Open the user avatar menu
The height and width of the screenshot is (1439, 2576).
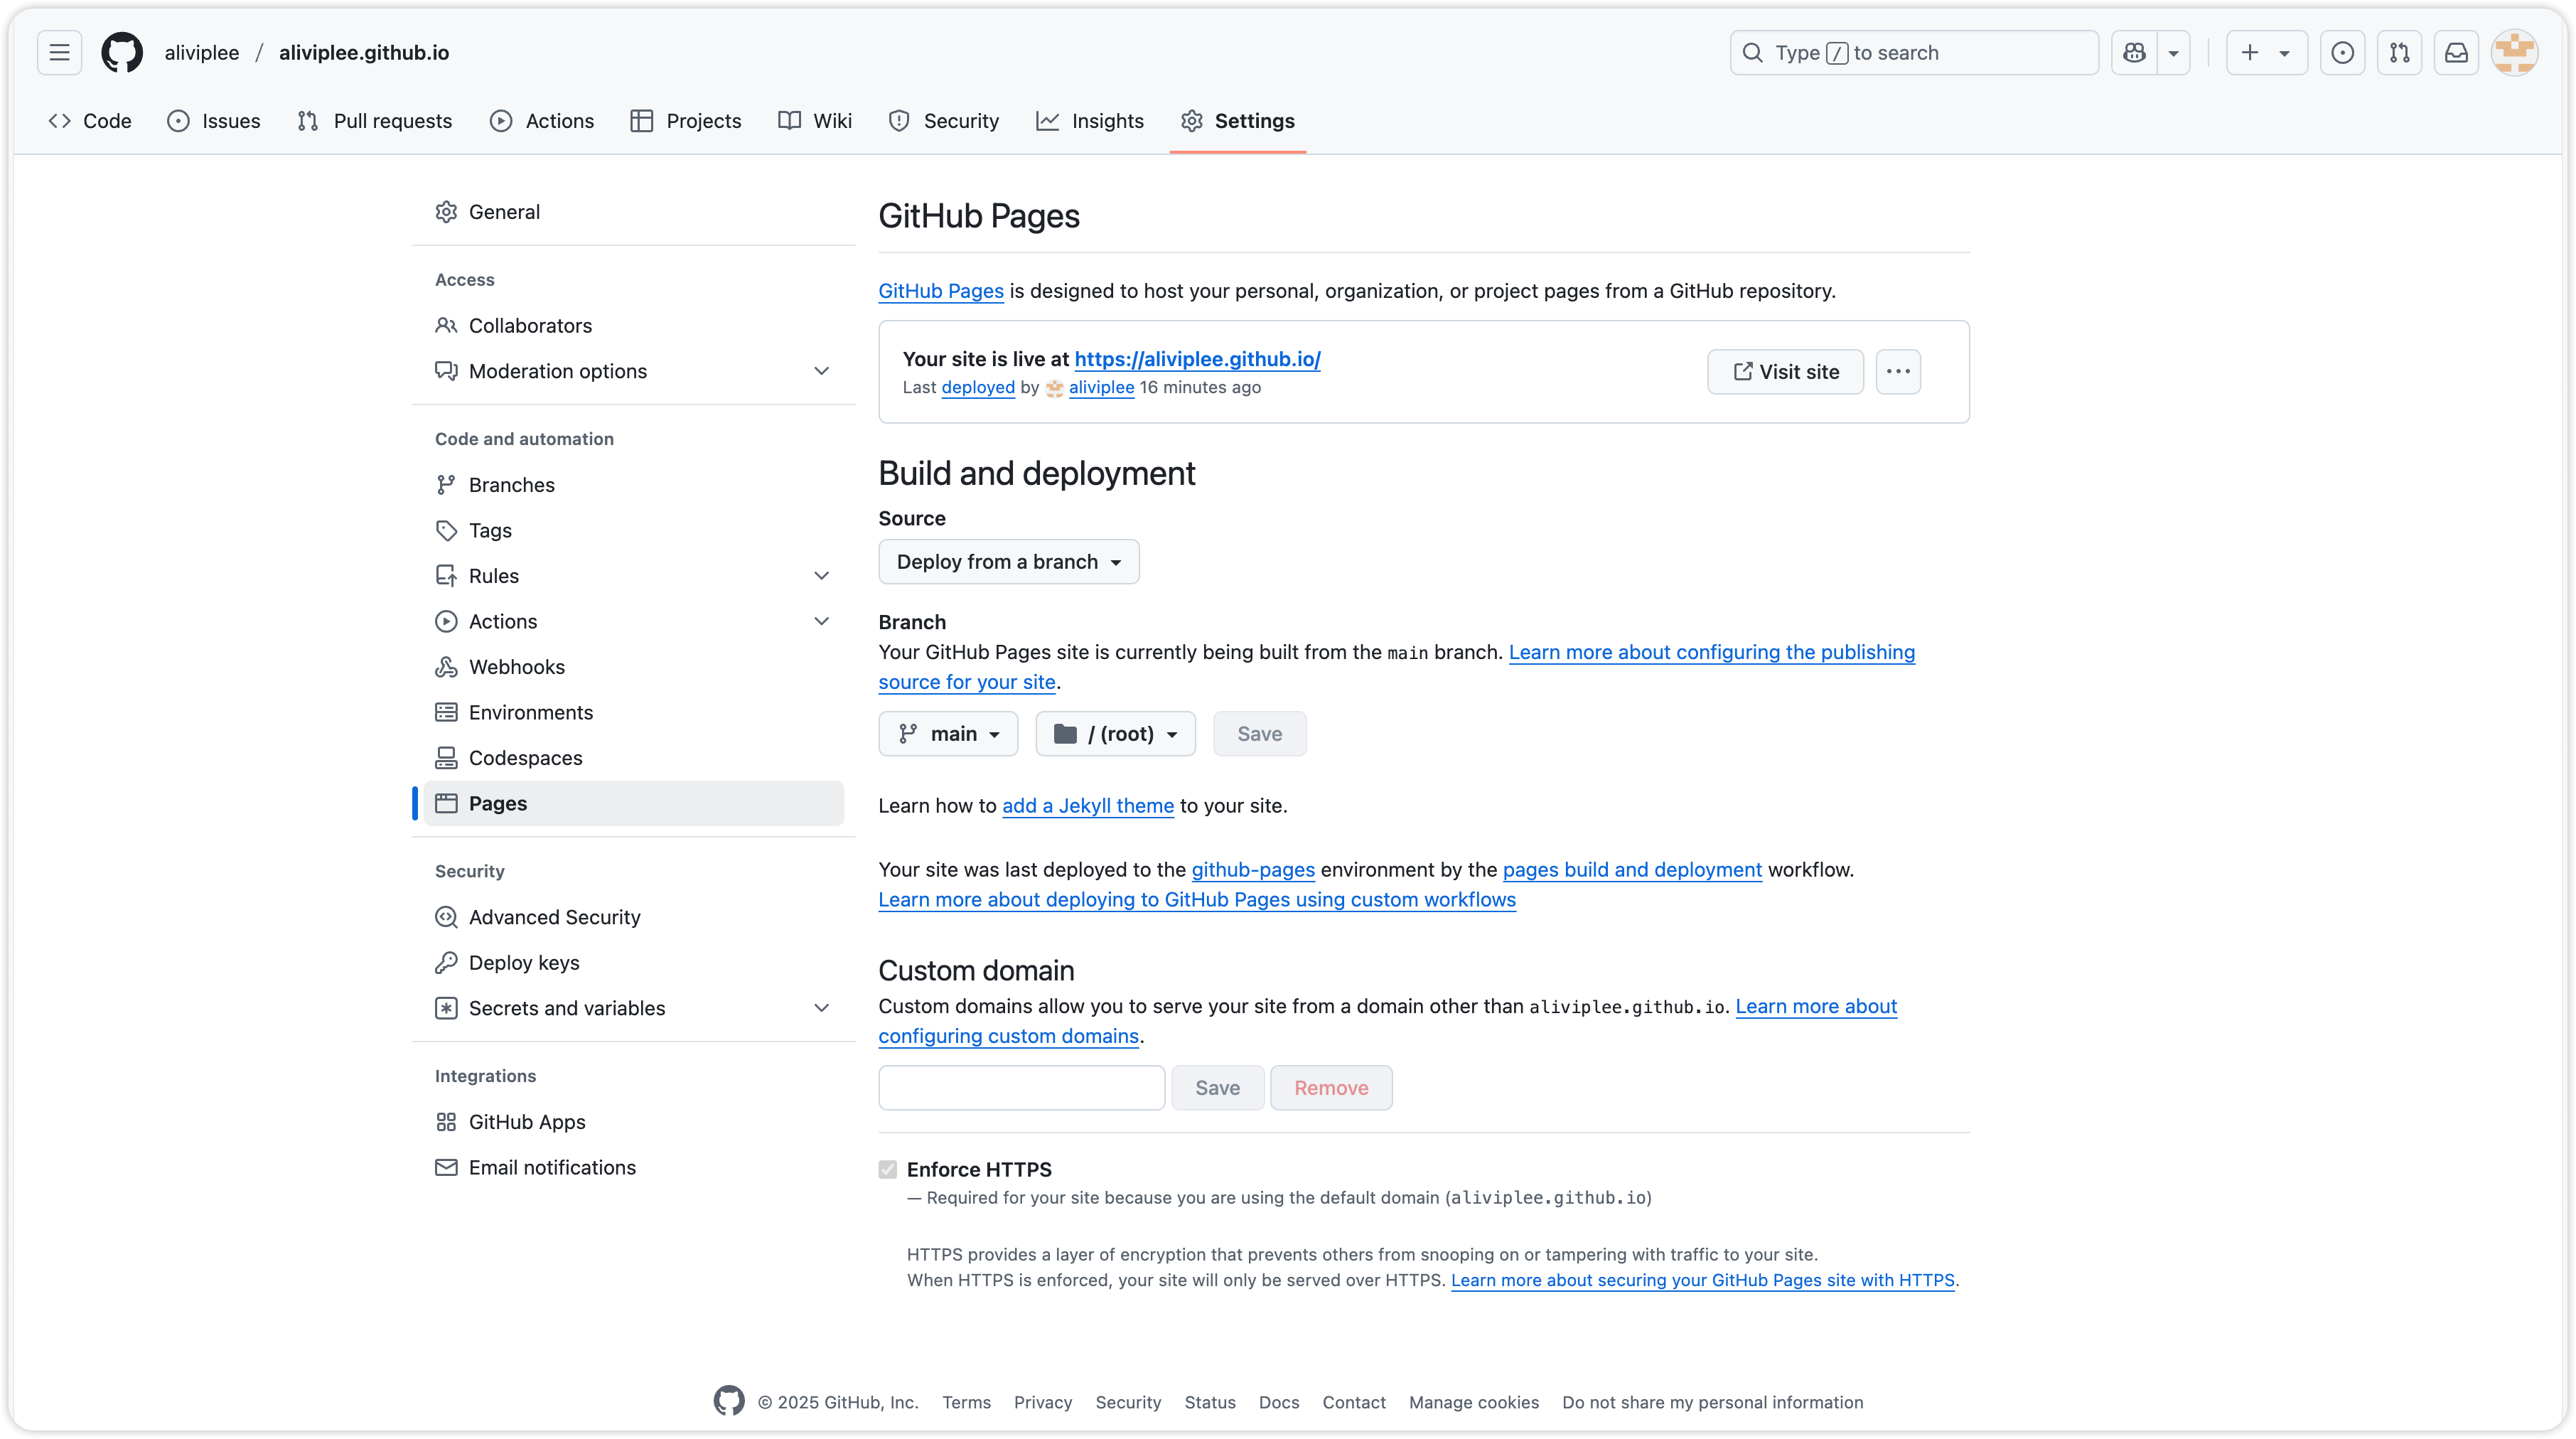(x=2514, y=52)
